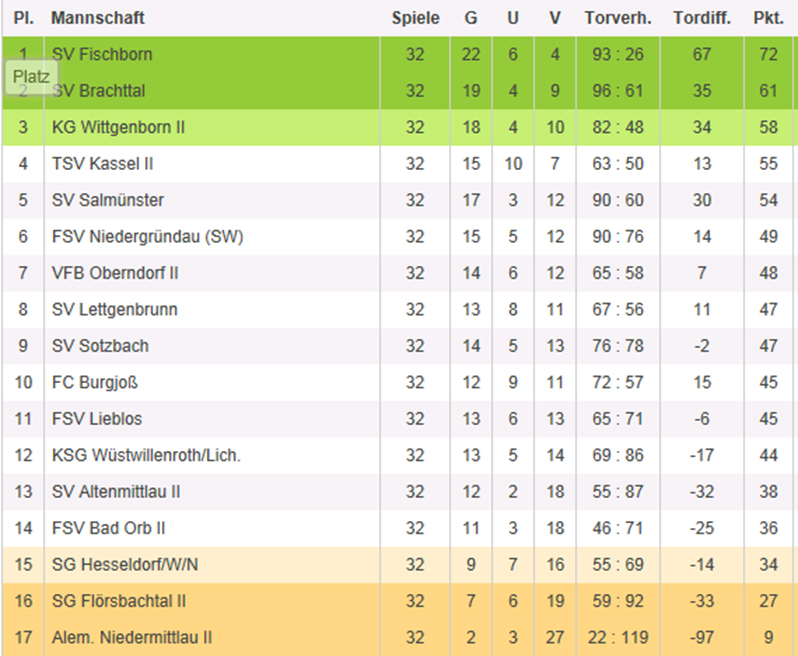This screenshot has width=798, height=656.
Task: Sort standings by Pkt. header
Action: (x=768, y=18)
